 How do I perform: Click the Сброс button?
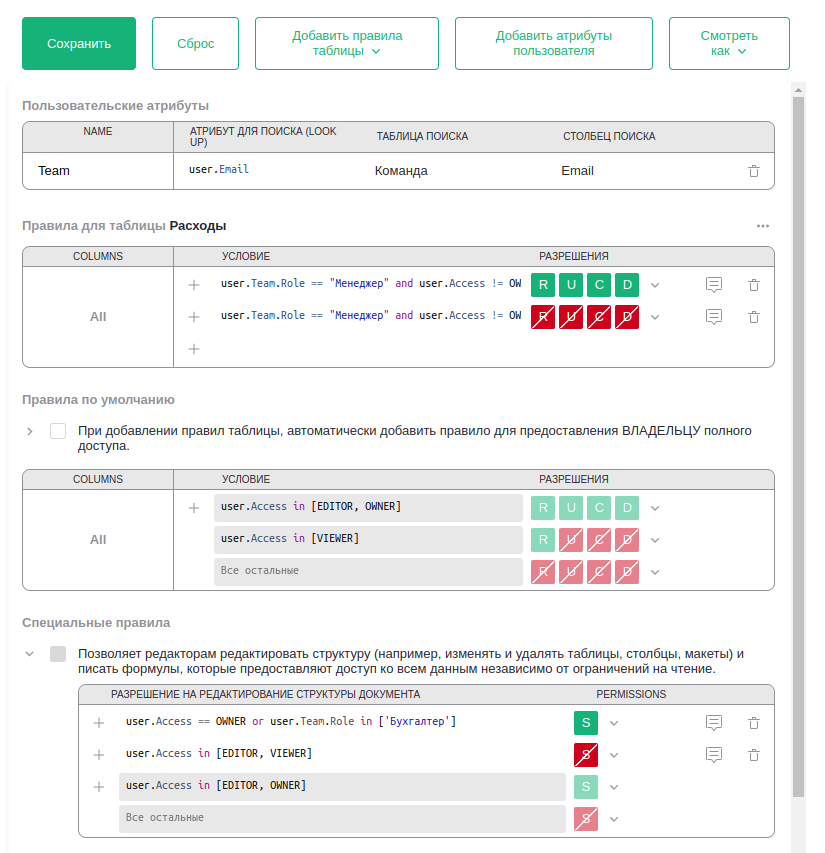(x=195, y=44)
